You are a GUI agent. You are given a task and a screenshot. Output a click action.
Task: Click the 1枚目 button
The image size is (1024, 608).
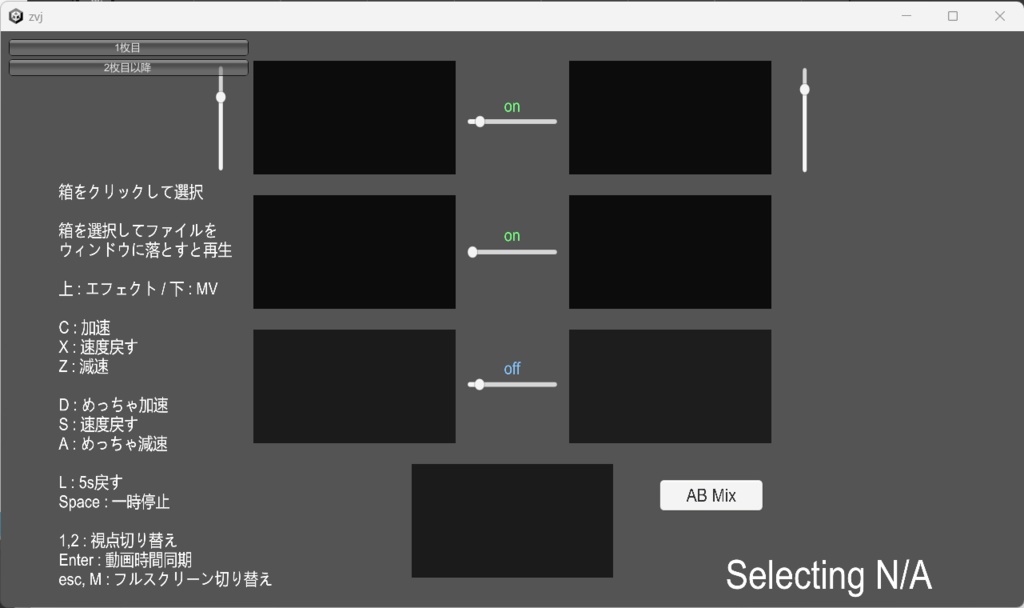128,46
